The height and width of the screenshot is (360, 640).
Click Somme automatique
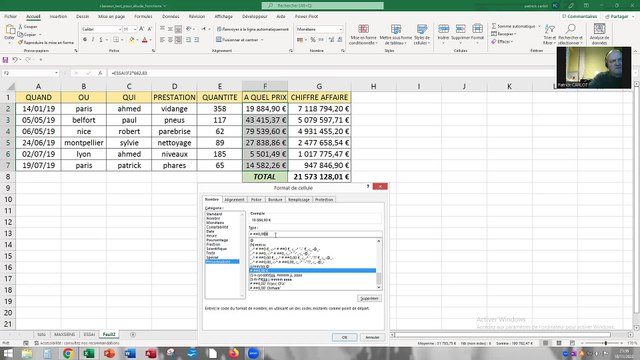[x=513, y=26]
